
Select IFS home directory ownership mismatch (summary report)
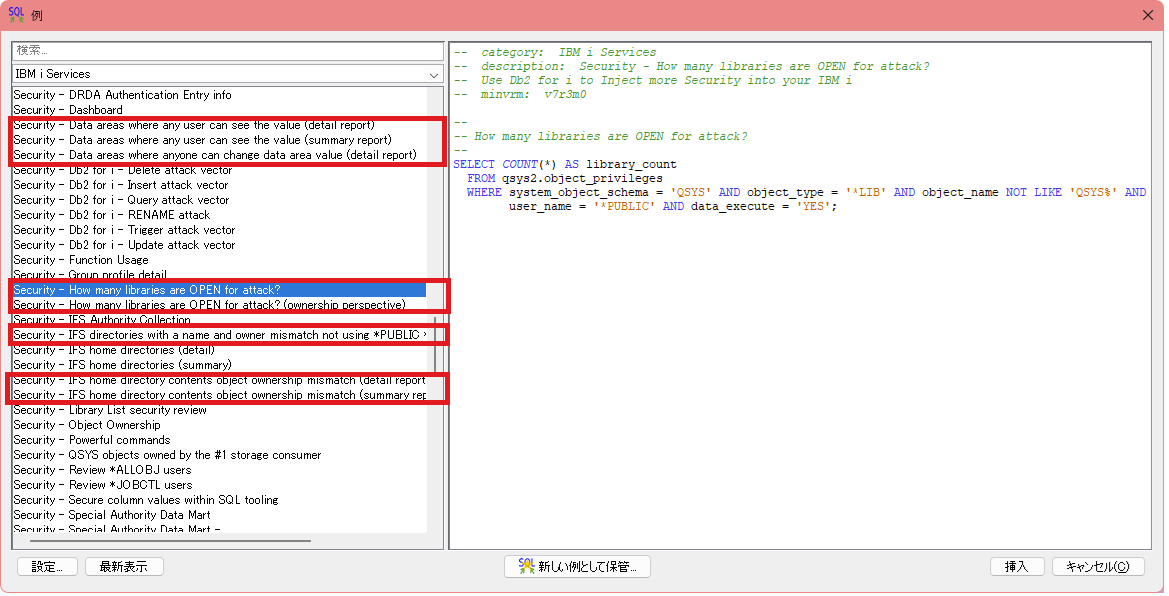pyautogui.click(x=219, y=395)
